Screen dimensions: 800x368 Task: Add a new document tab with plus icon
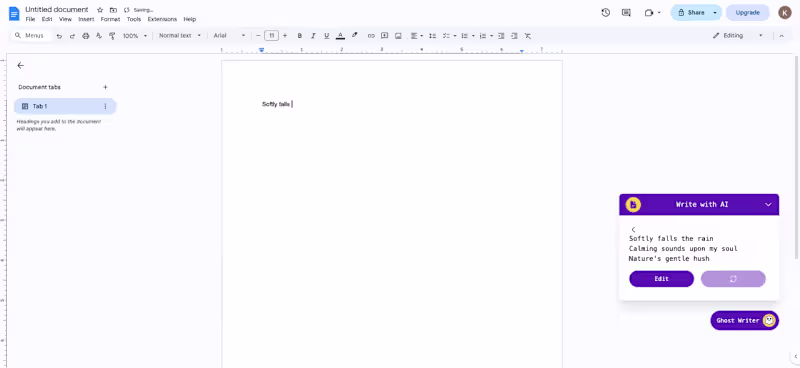[106, 87]
